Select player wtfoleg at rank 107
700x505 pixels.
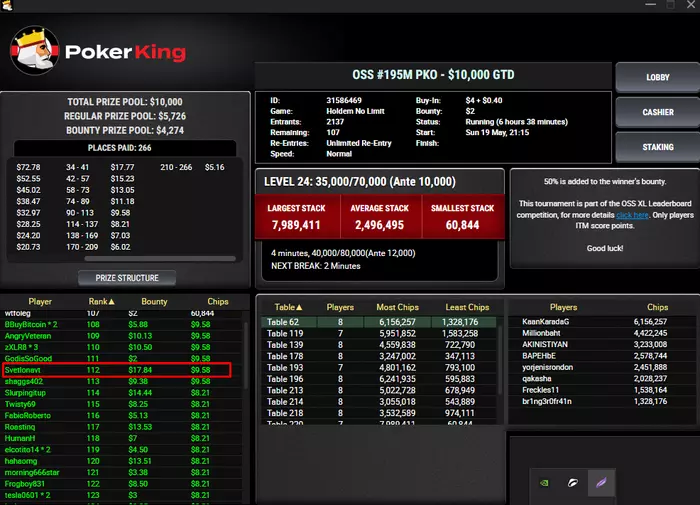click(x=121, y=313)
